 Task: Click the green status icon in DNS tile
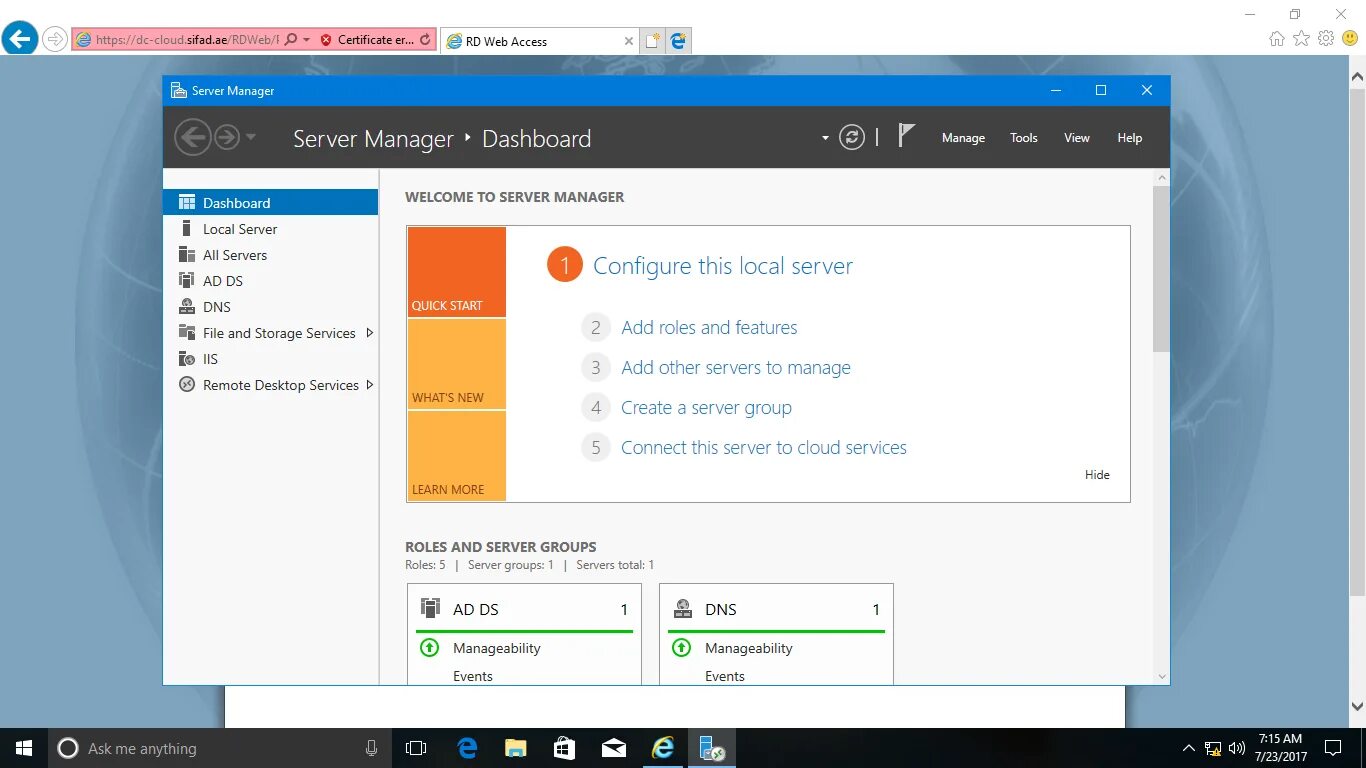coord(682,647)
